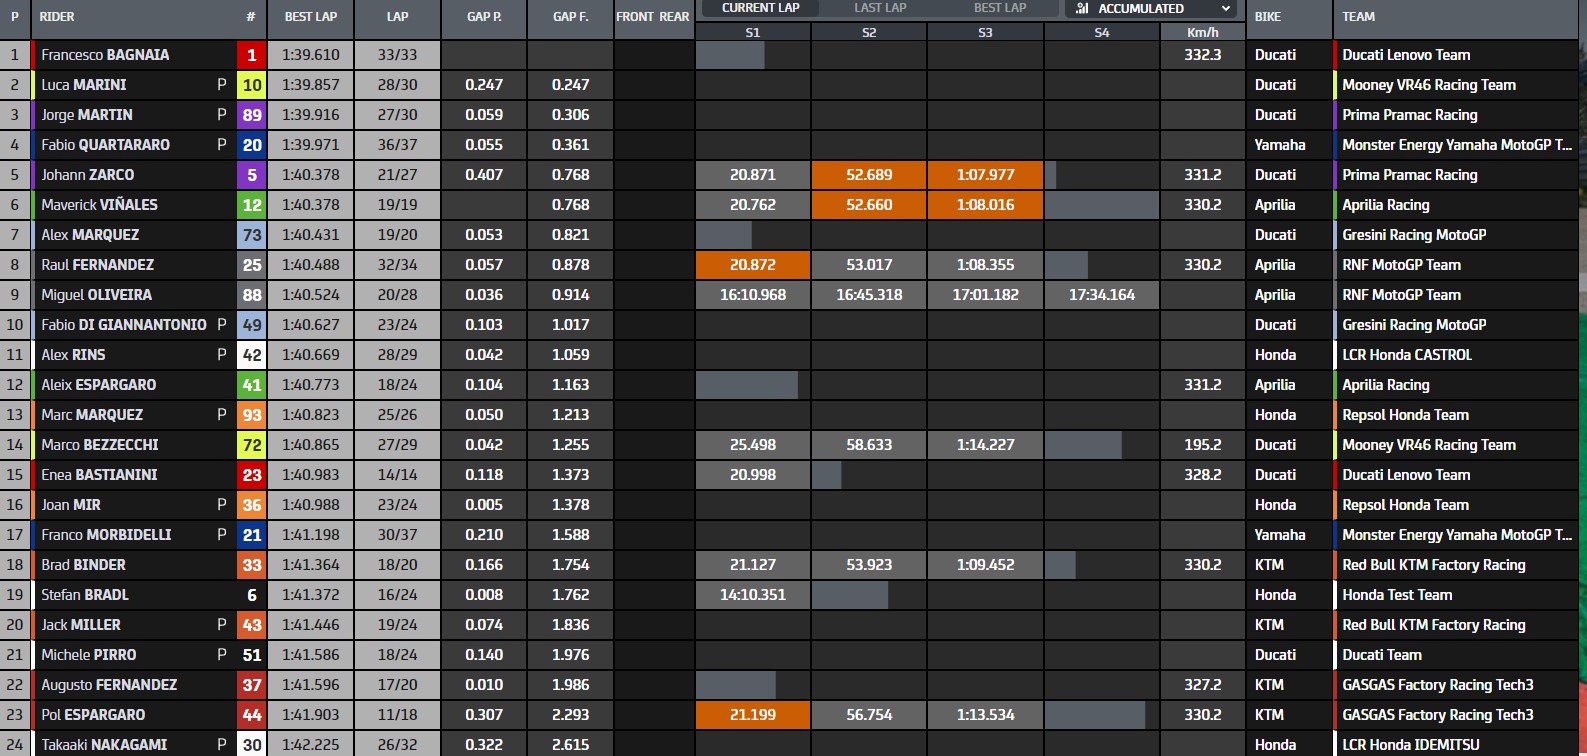Click Viñales's orange S3 time 1:08.016
This screenshot has height=756, width=1587.
click(x=985, y=205)
